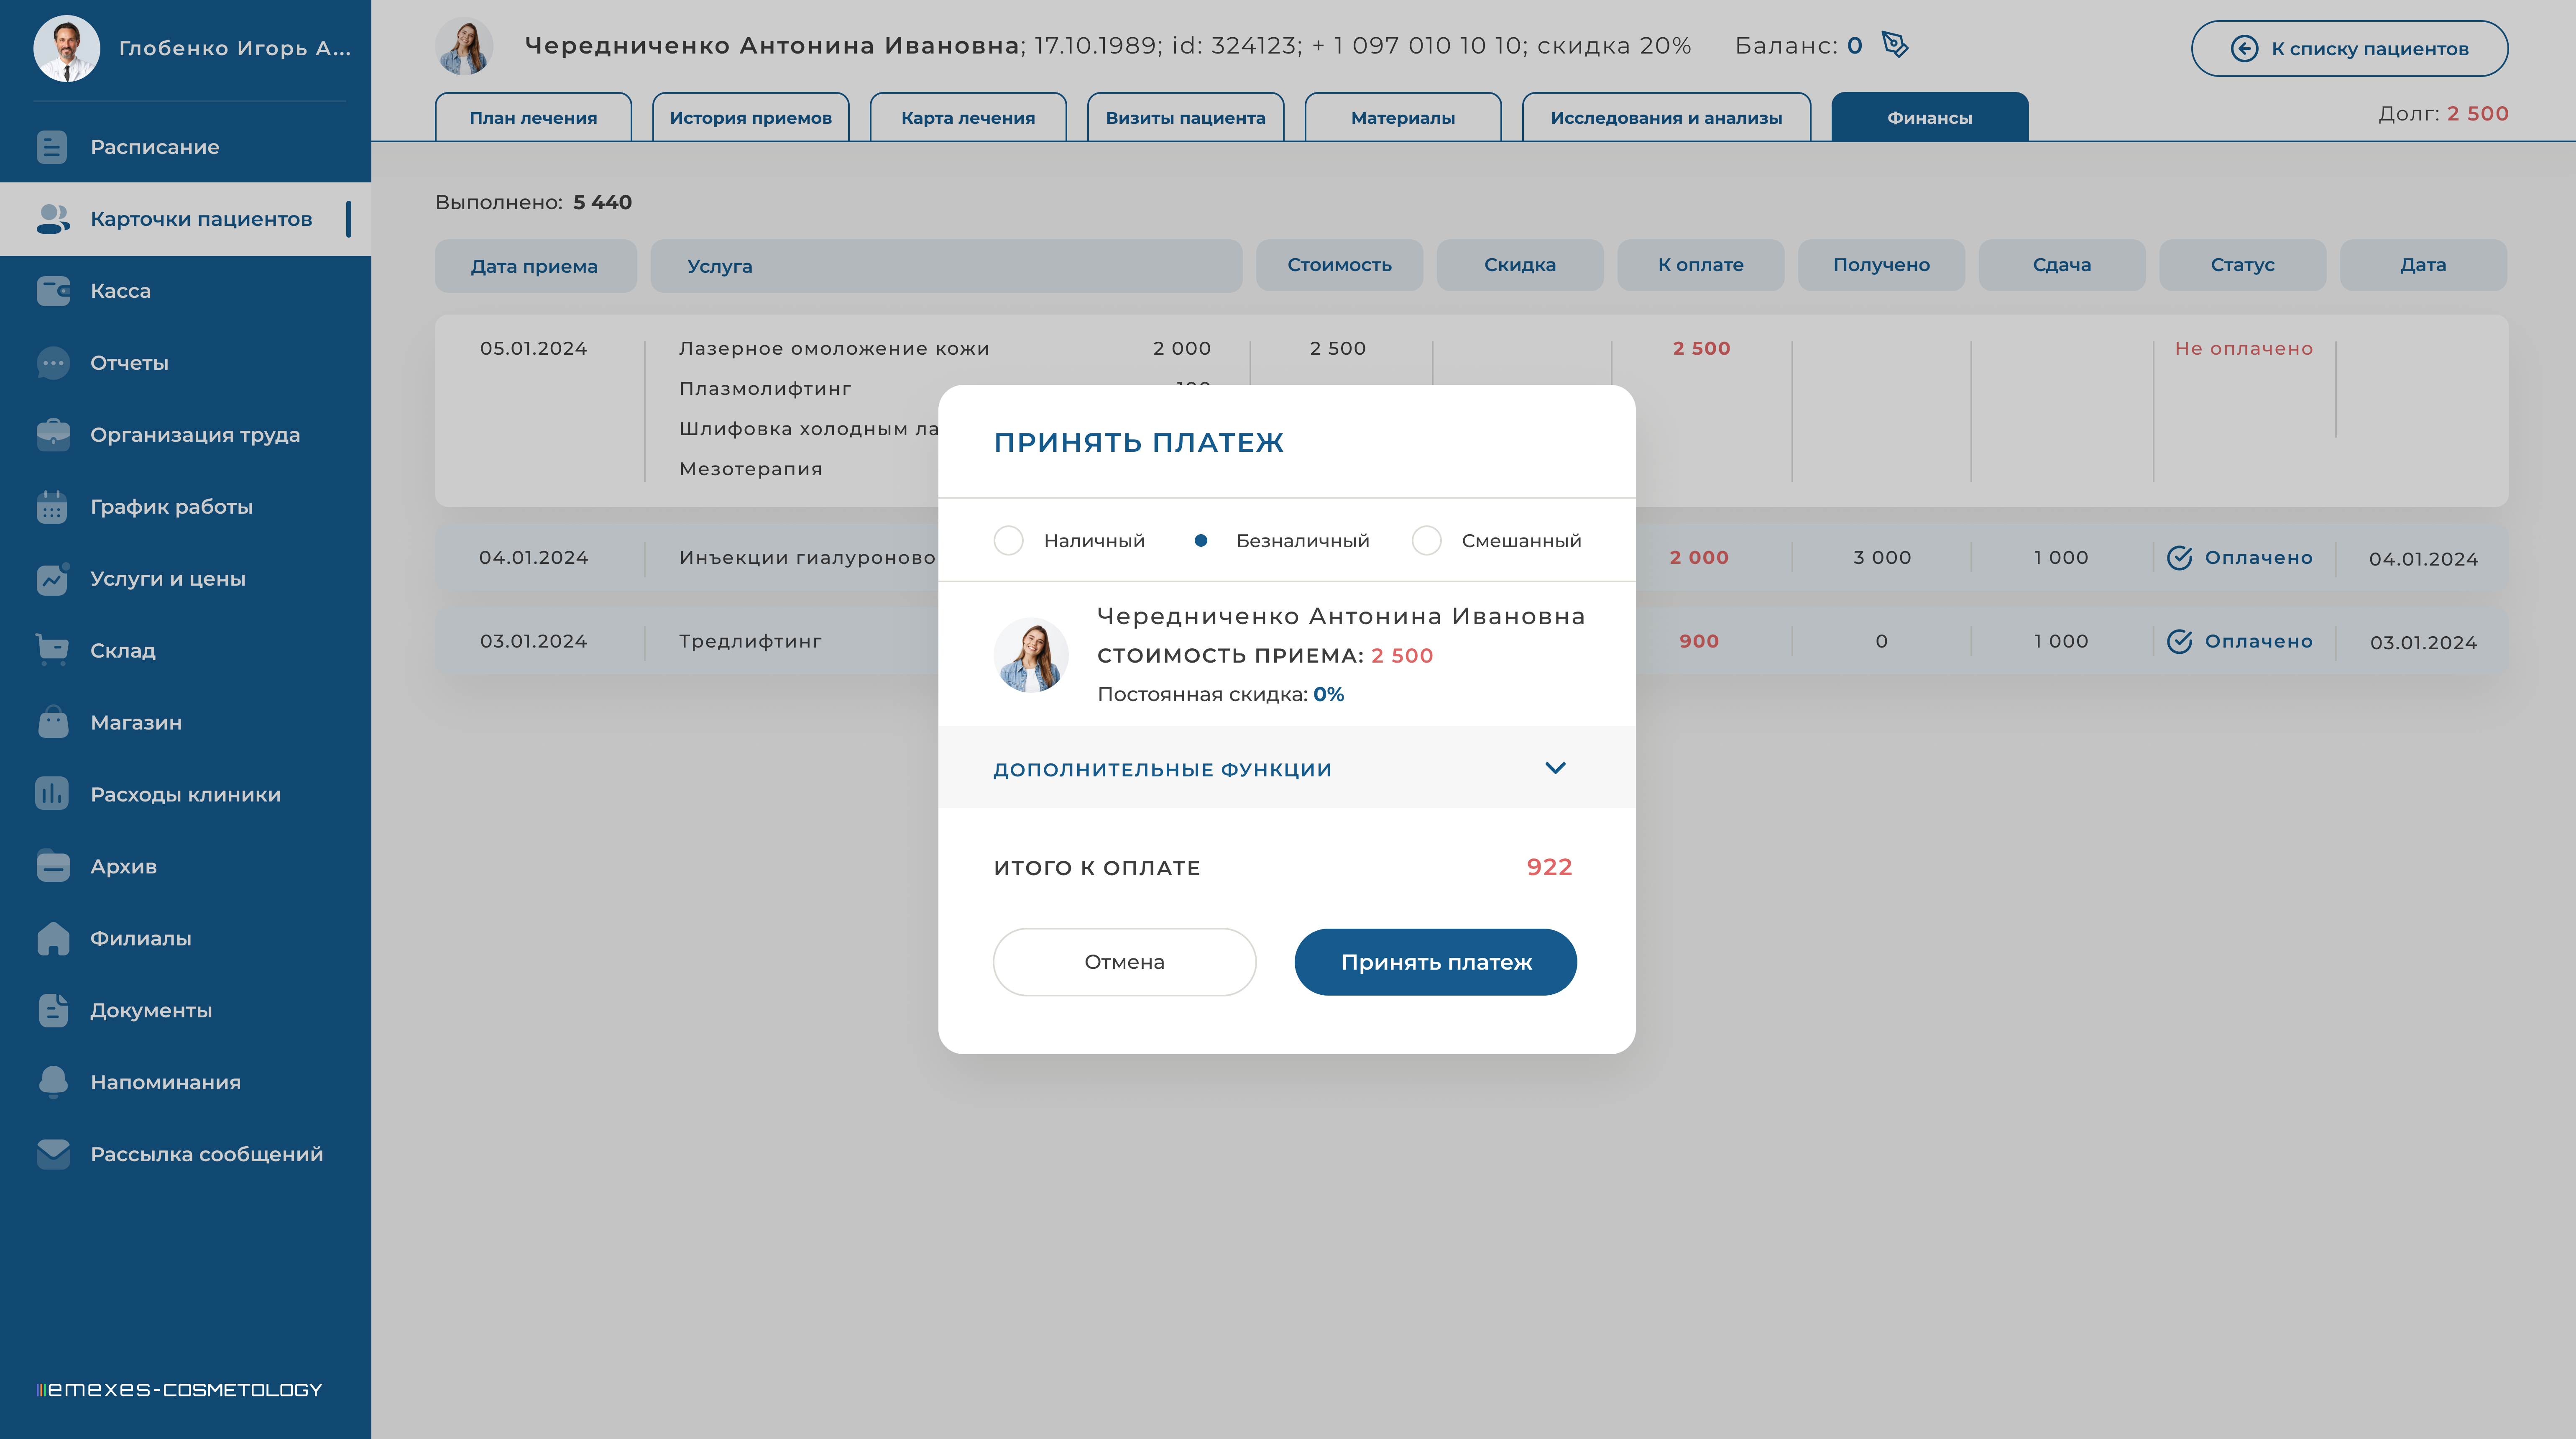Click the График работы calendar icon
The height and width of the screenshot is (1439, 2576).
click(52, 507)
